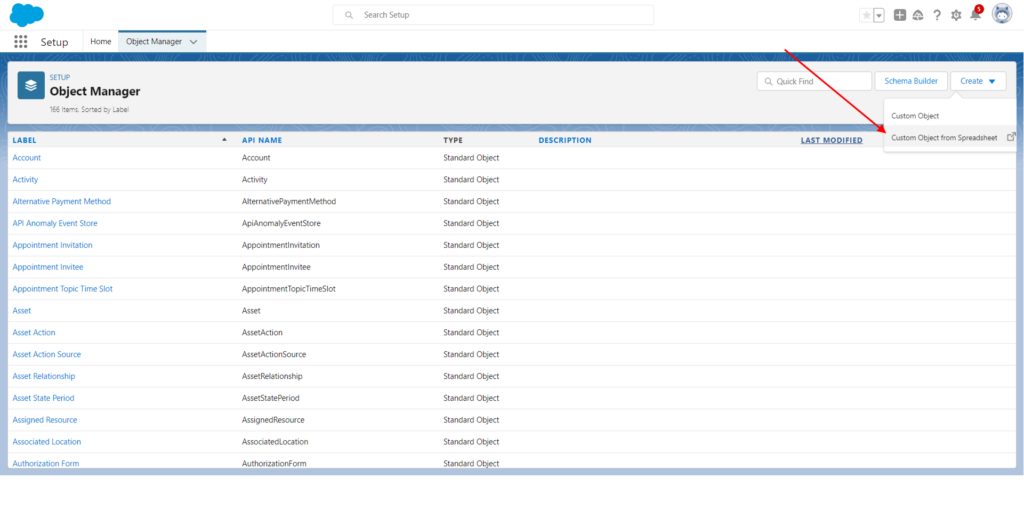Sort by Last Modified column header
Screen dimensions: 1024x527
point(831,140)
